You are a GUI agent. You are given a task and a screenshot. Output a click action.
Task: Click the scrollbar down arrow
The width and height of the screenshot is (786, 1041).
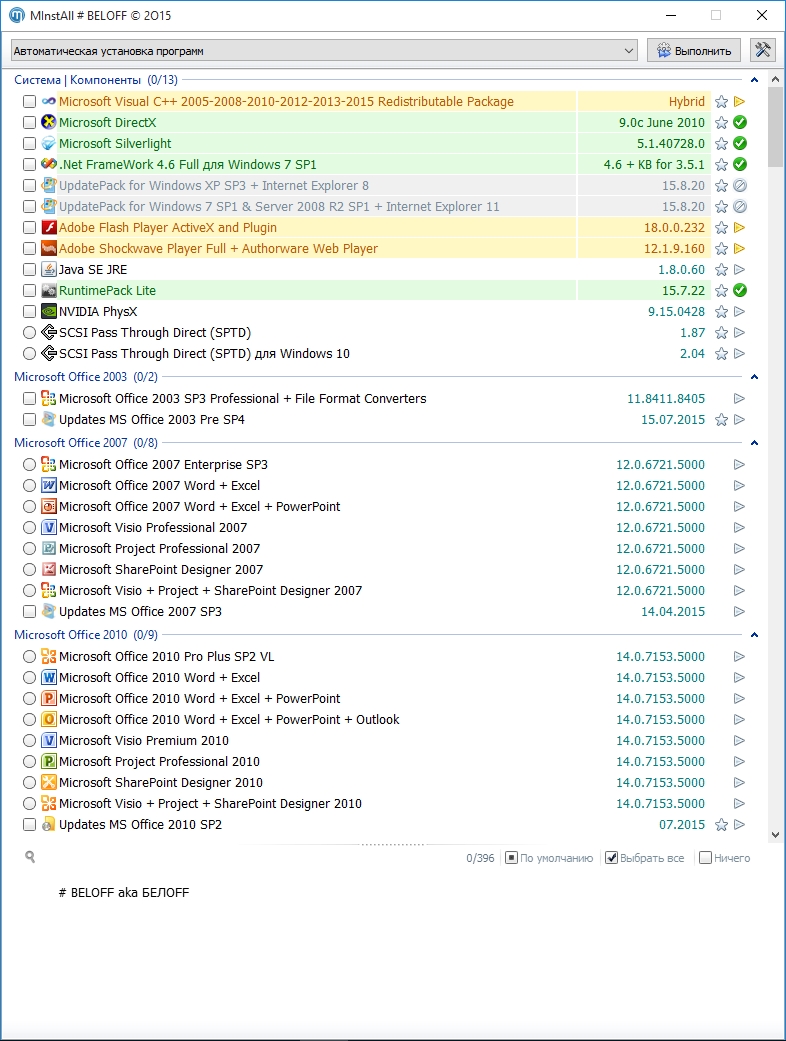click(x=775, y=835)
